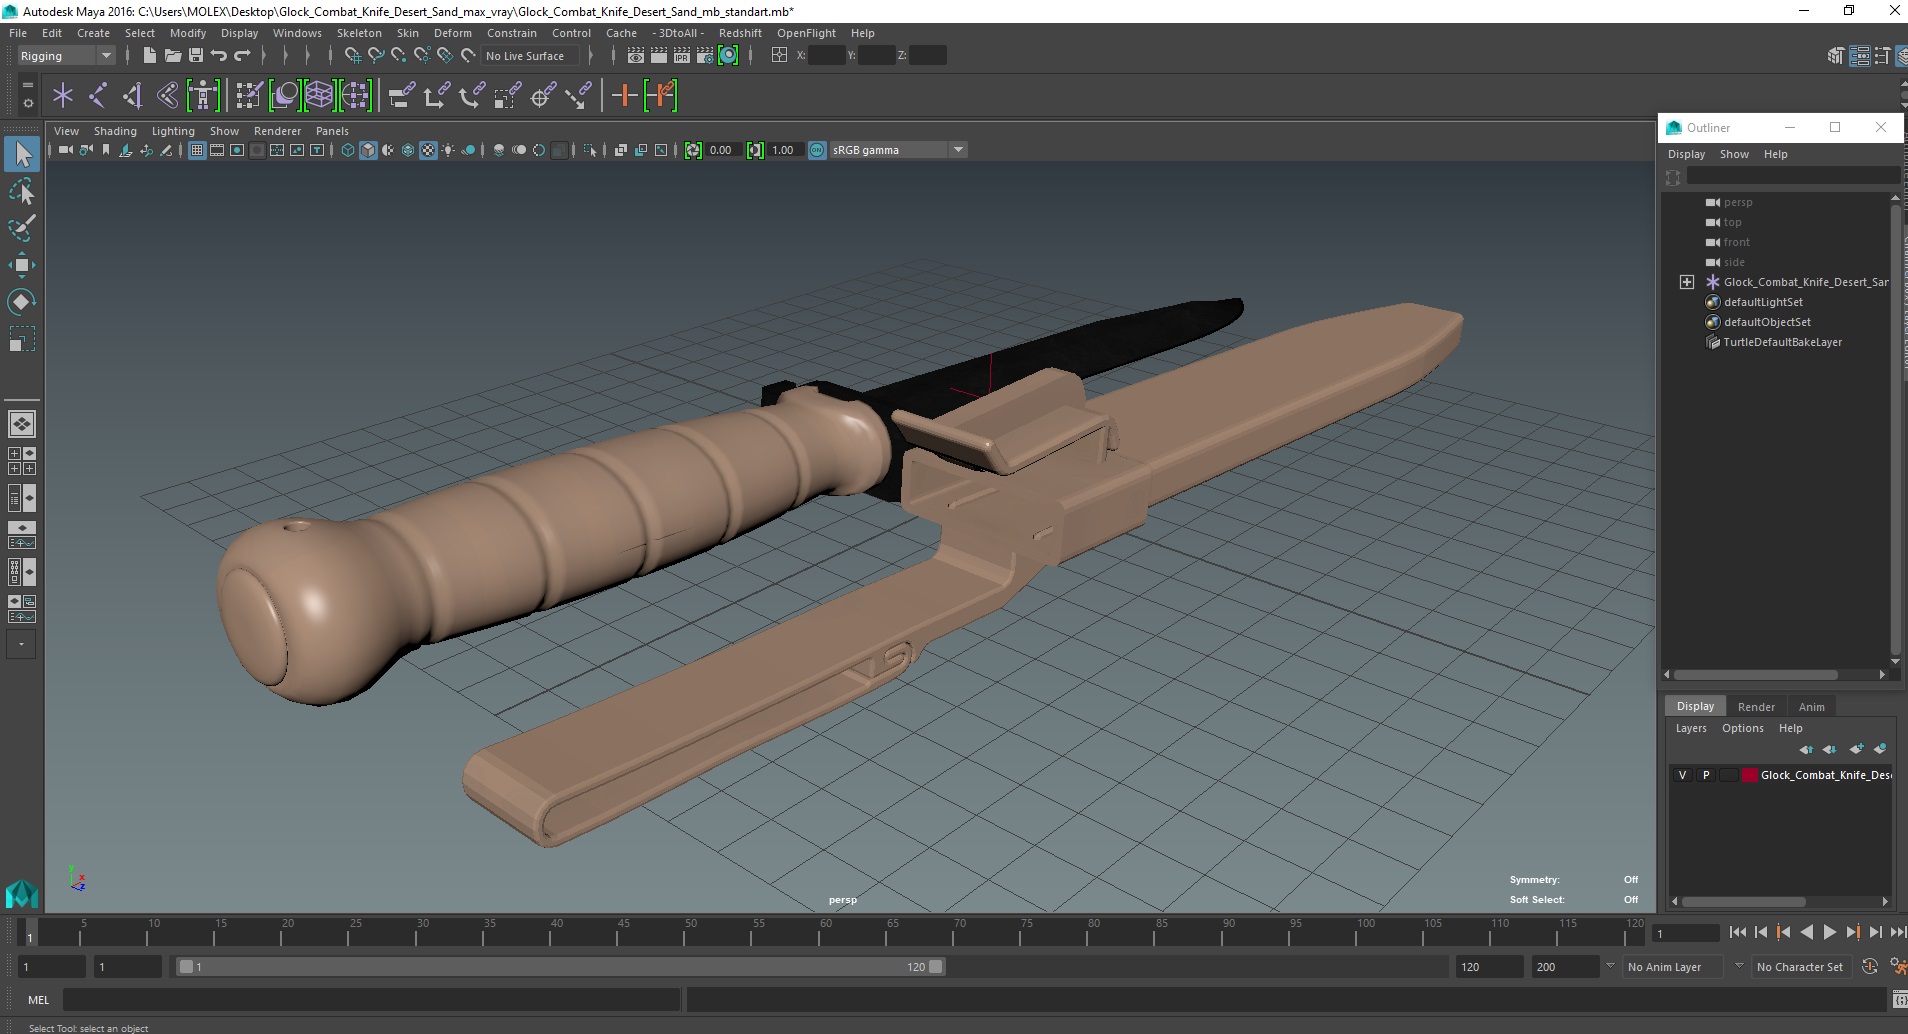Click the time range slider bar
Image resolution: width=1908 pixels, height=1034 pixels.
point(560,967)
